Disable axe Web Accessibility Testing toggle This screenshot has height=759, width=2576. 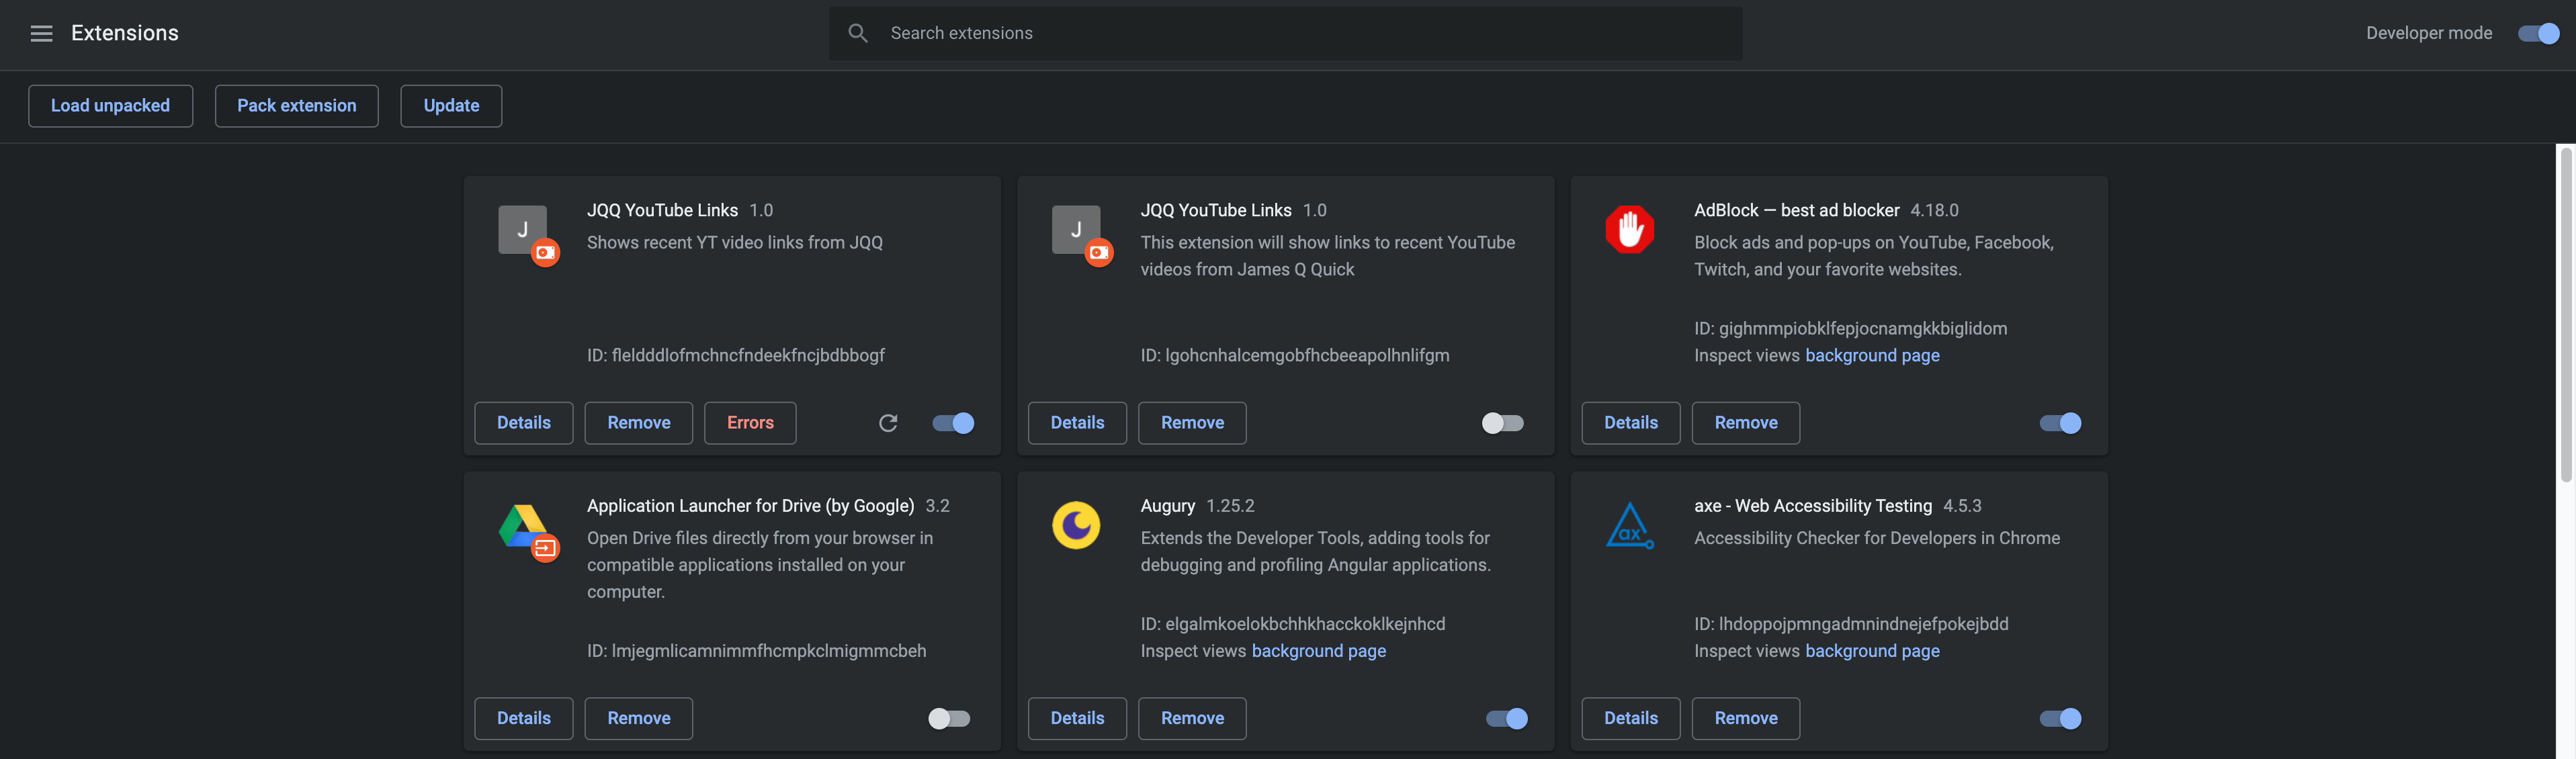coord(2060,718)
